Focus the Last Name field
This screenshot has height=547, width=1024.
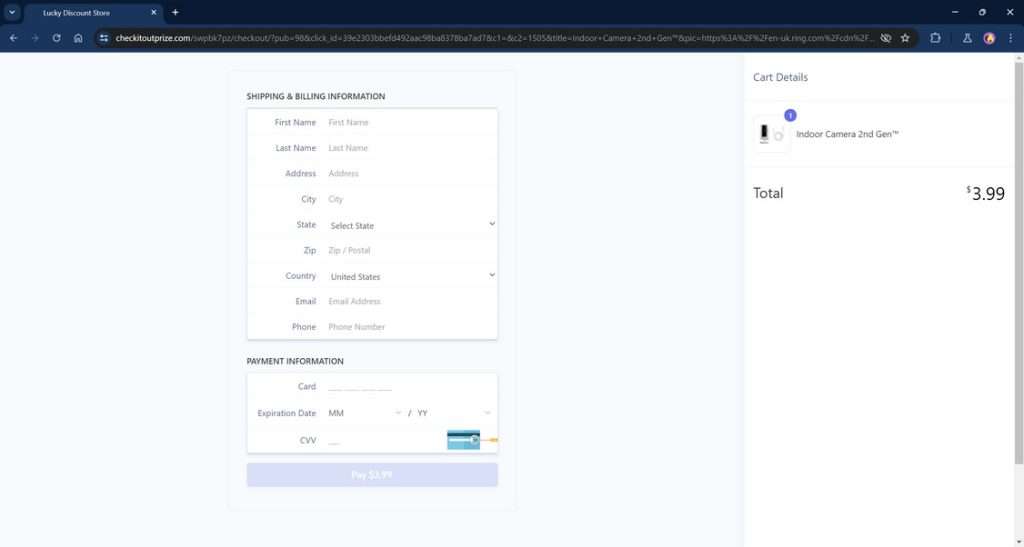(410, 148)
